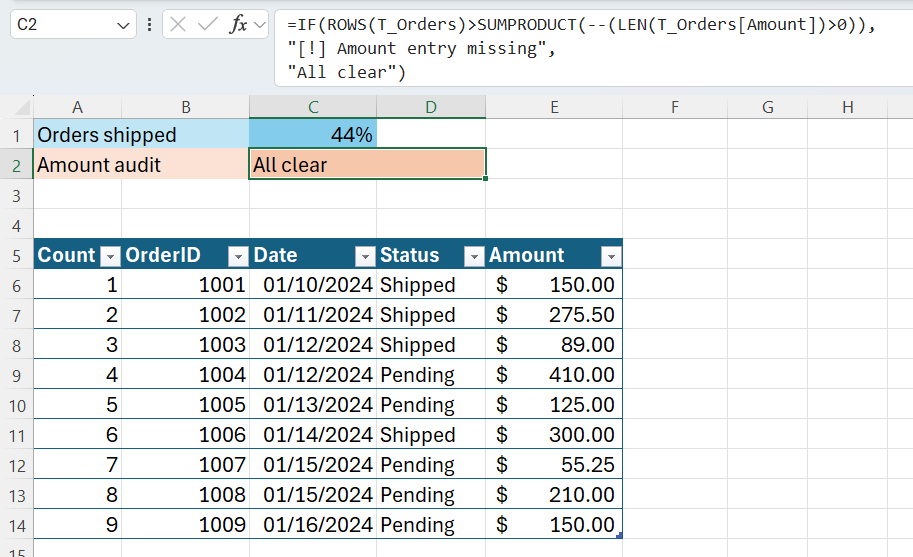Select date cell 01/11/2024

click(x=313, y=315)
